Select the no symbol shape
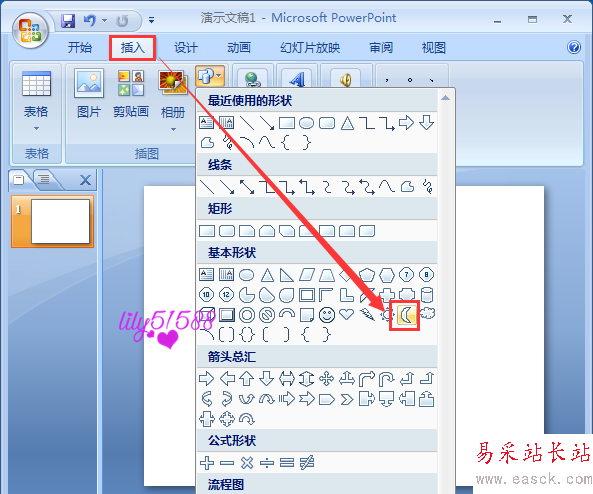The image size is (593, 494). click(x=267, y=315)
